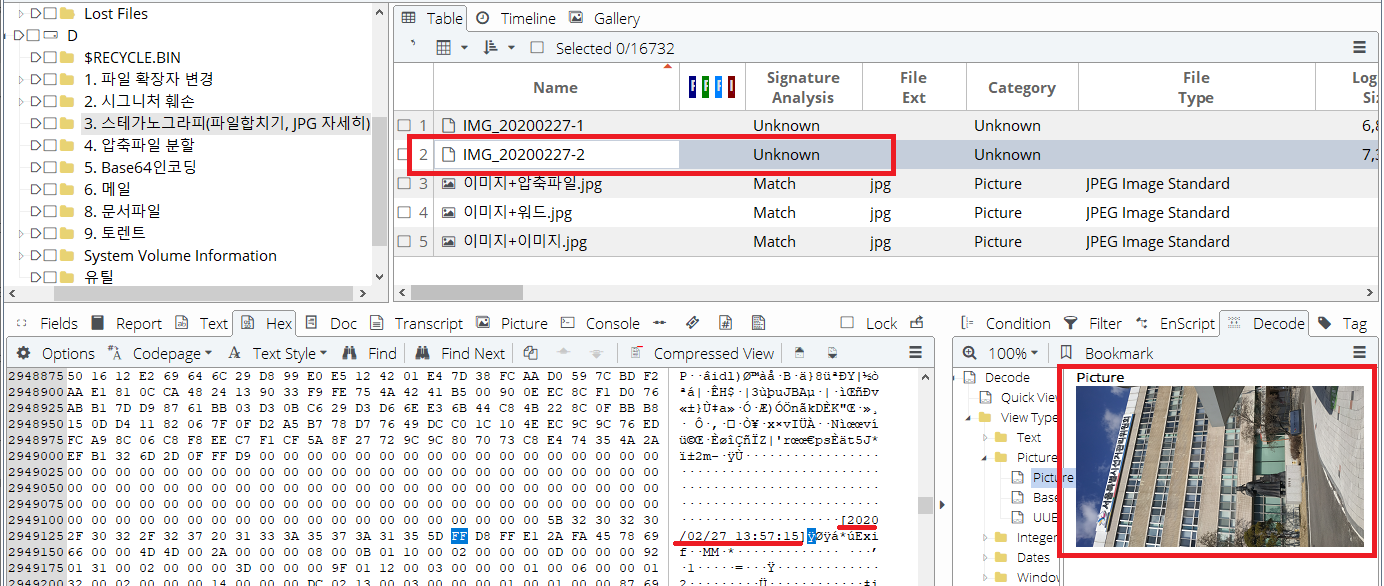Click the colored tag column header

tap(712, 88)
